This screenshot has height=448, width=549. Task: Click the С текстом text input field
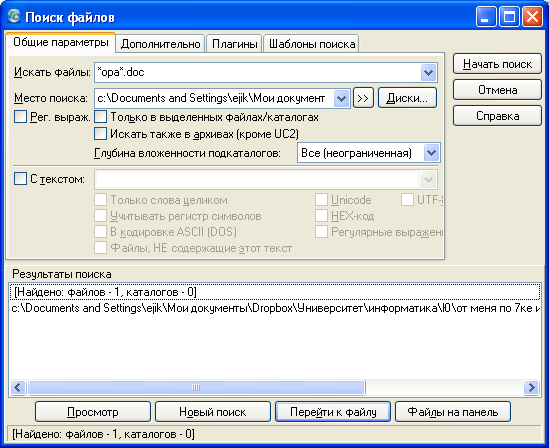(x=257, y=179)
